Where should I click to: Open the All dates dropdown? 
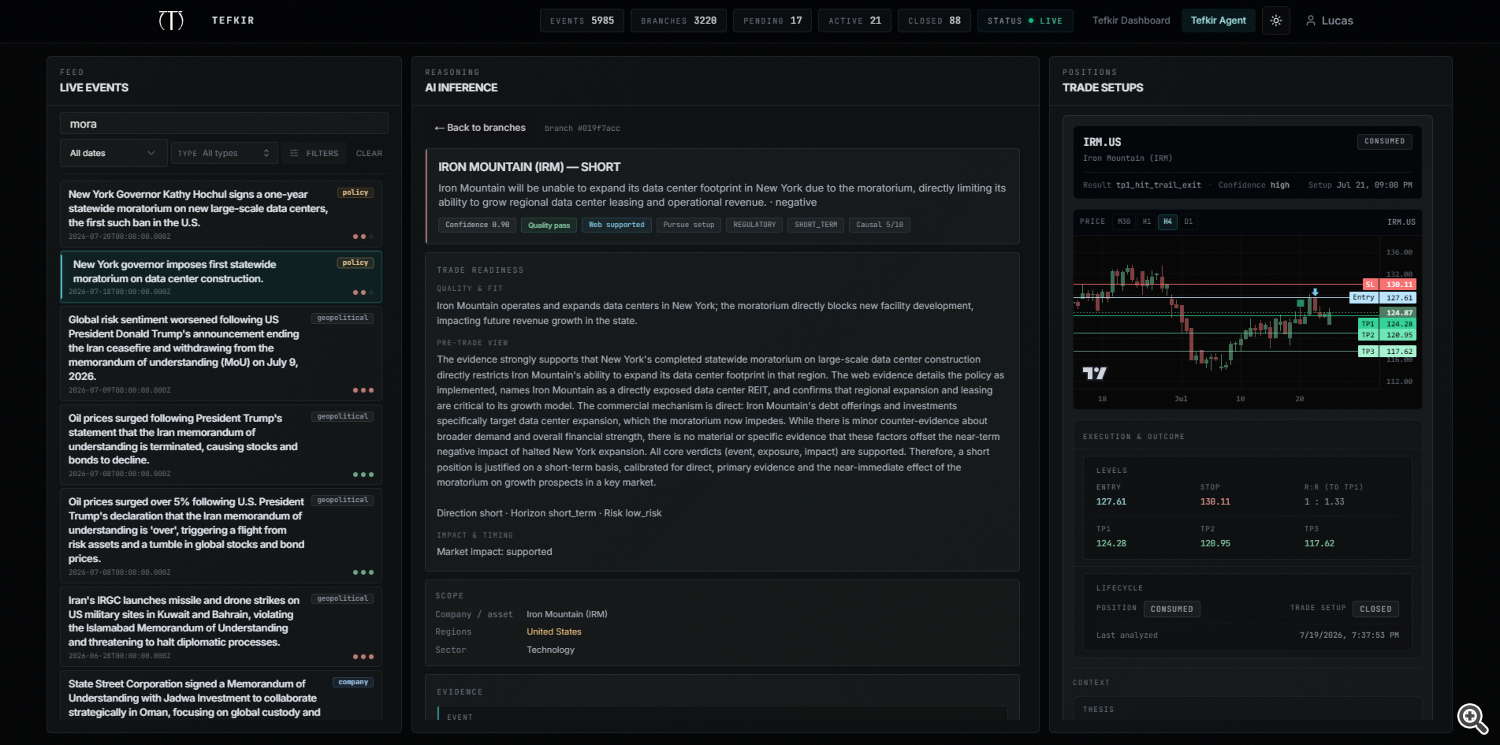(113, 153)
